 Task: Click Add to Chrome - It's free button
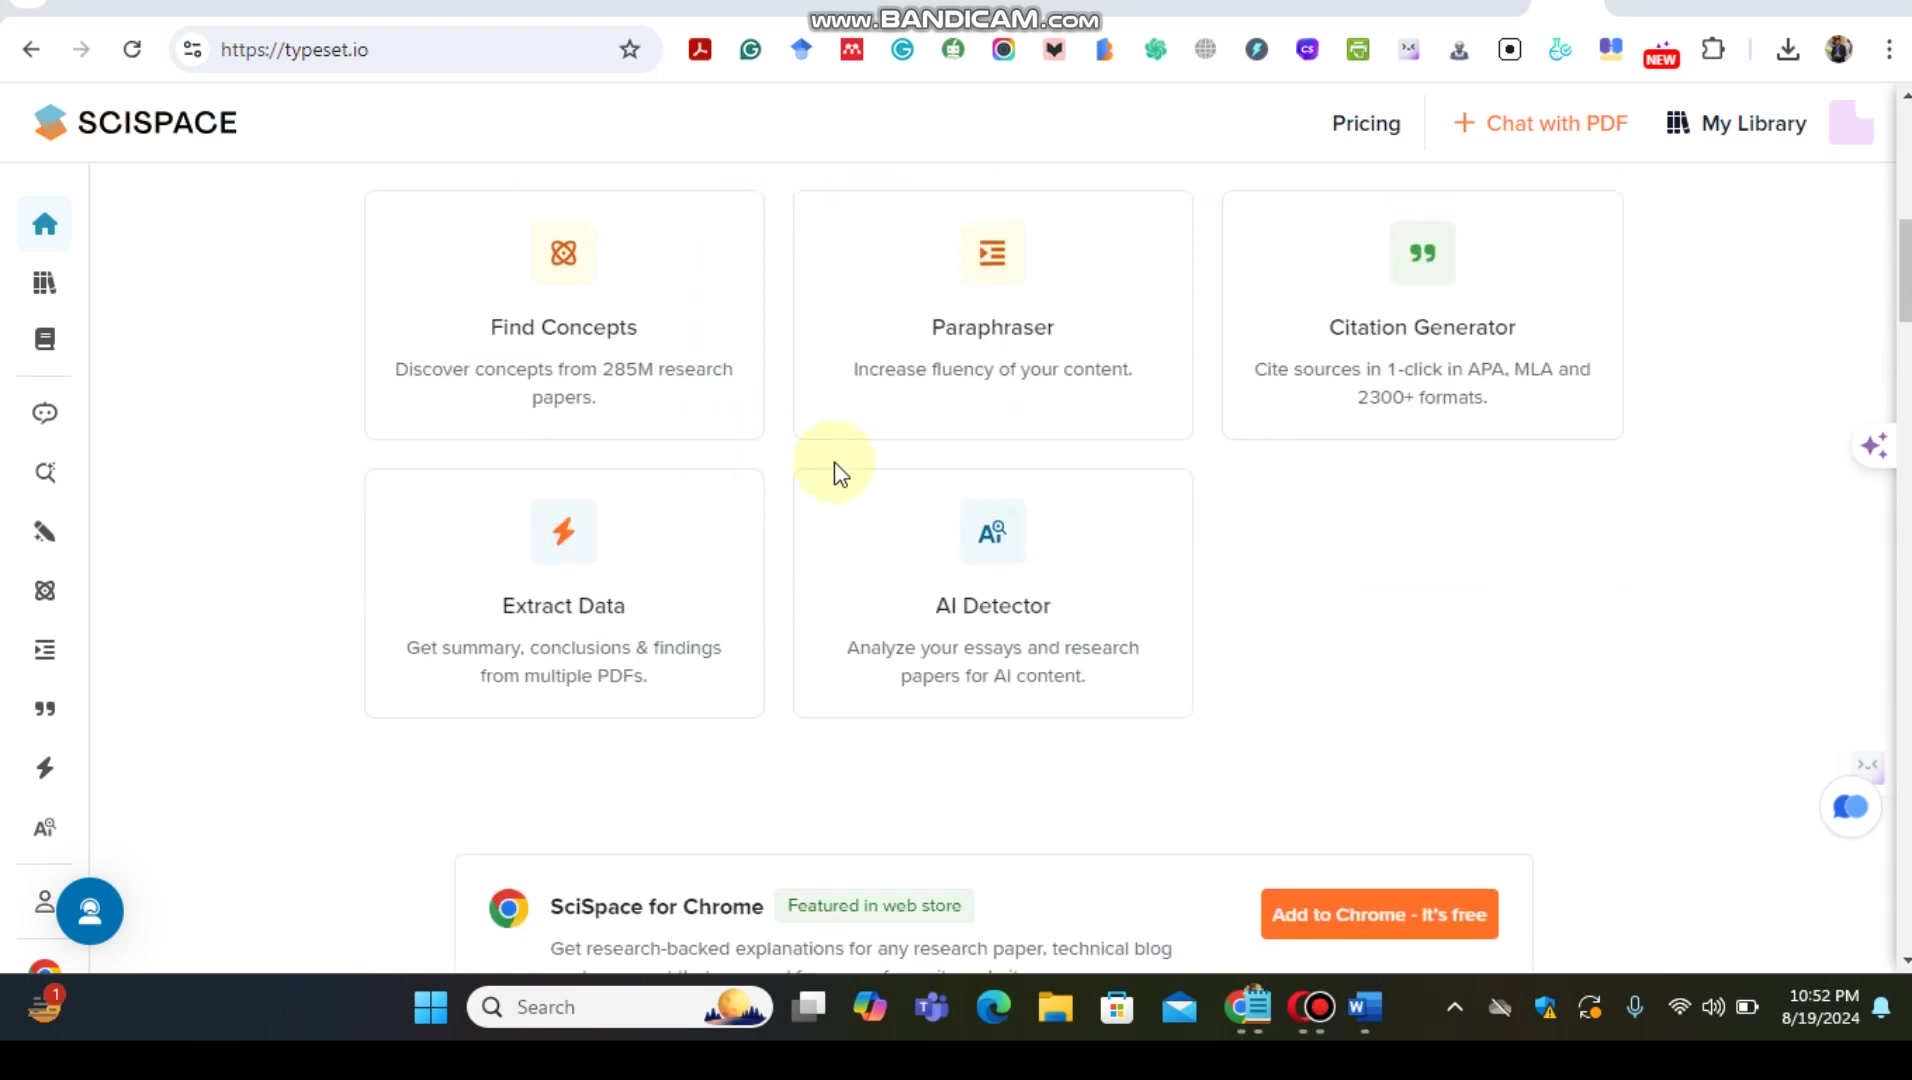[1379, 914]
